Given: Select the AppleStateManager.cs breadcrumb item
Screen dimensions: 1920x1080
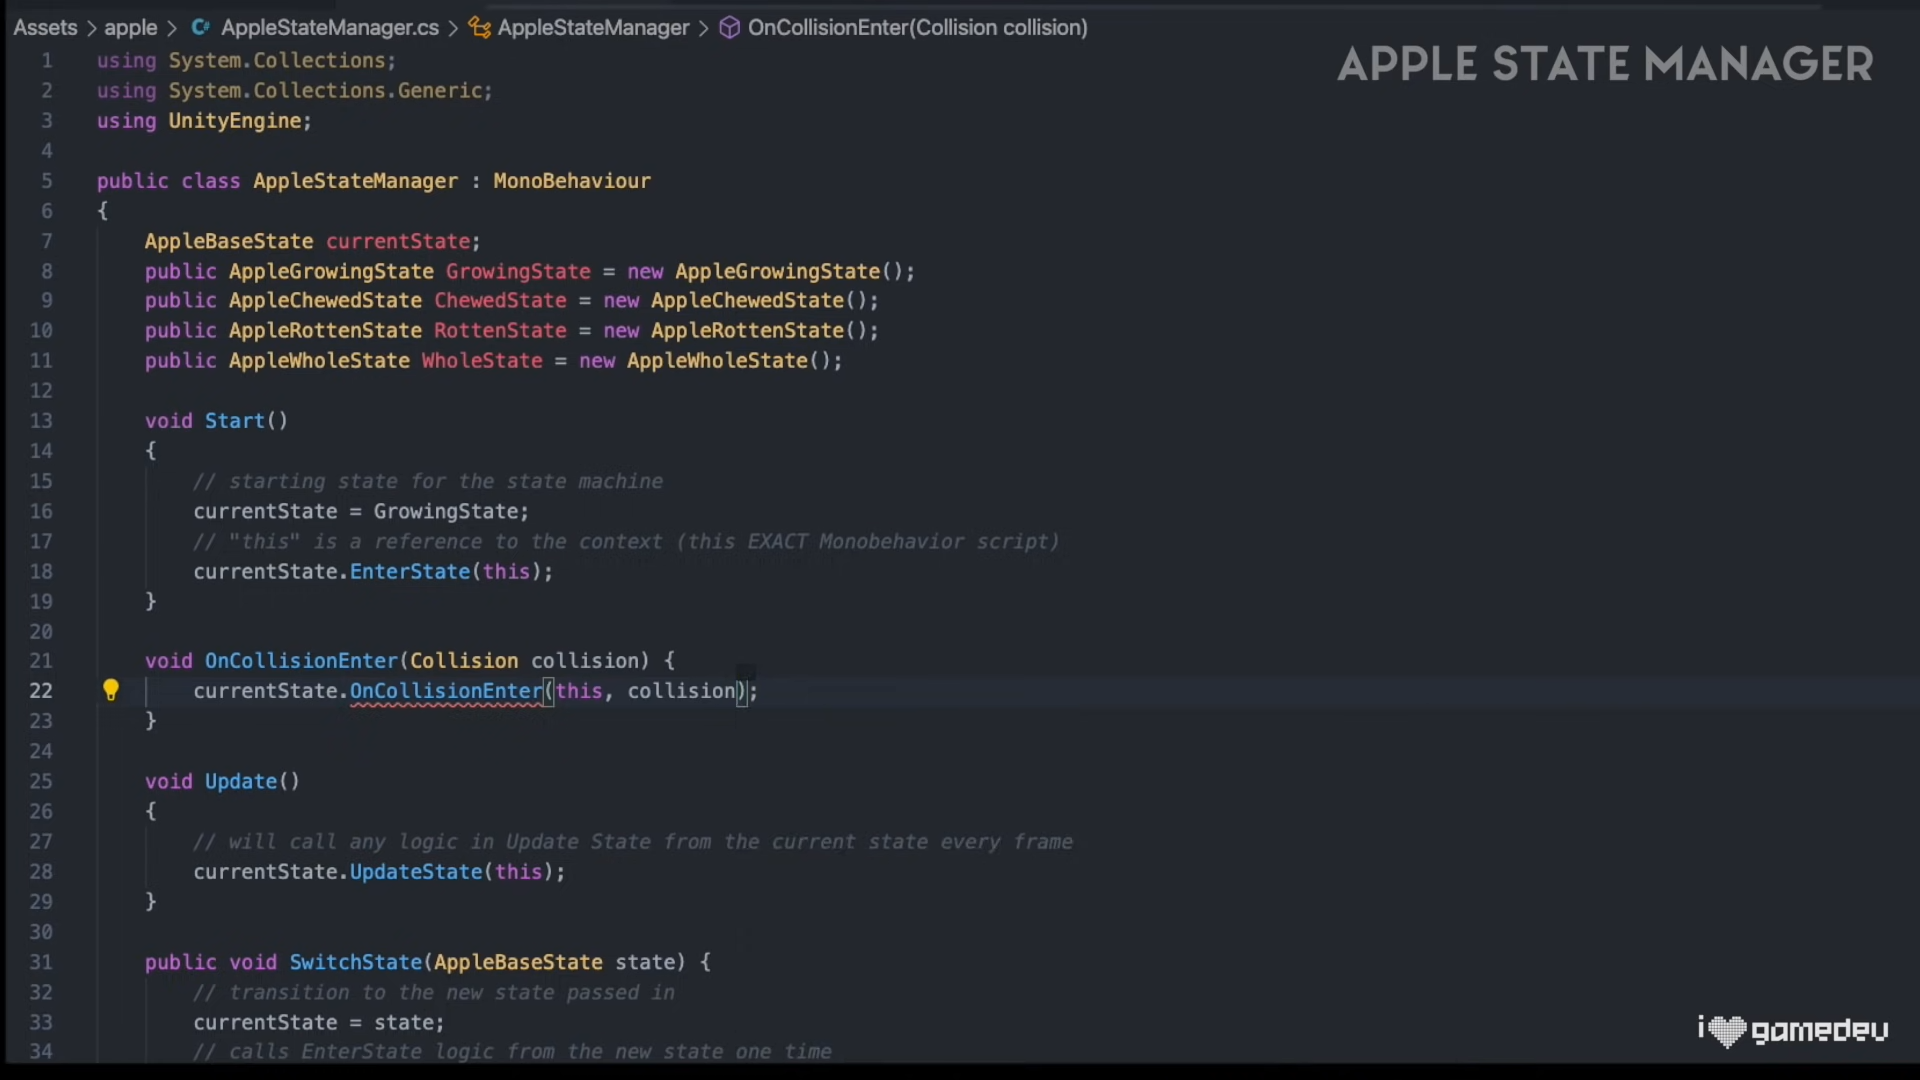Looking at the screenshot, I should [330, 28].
